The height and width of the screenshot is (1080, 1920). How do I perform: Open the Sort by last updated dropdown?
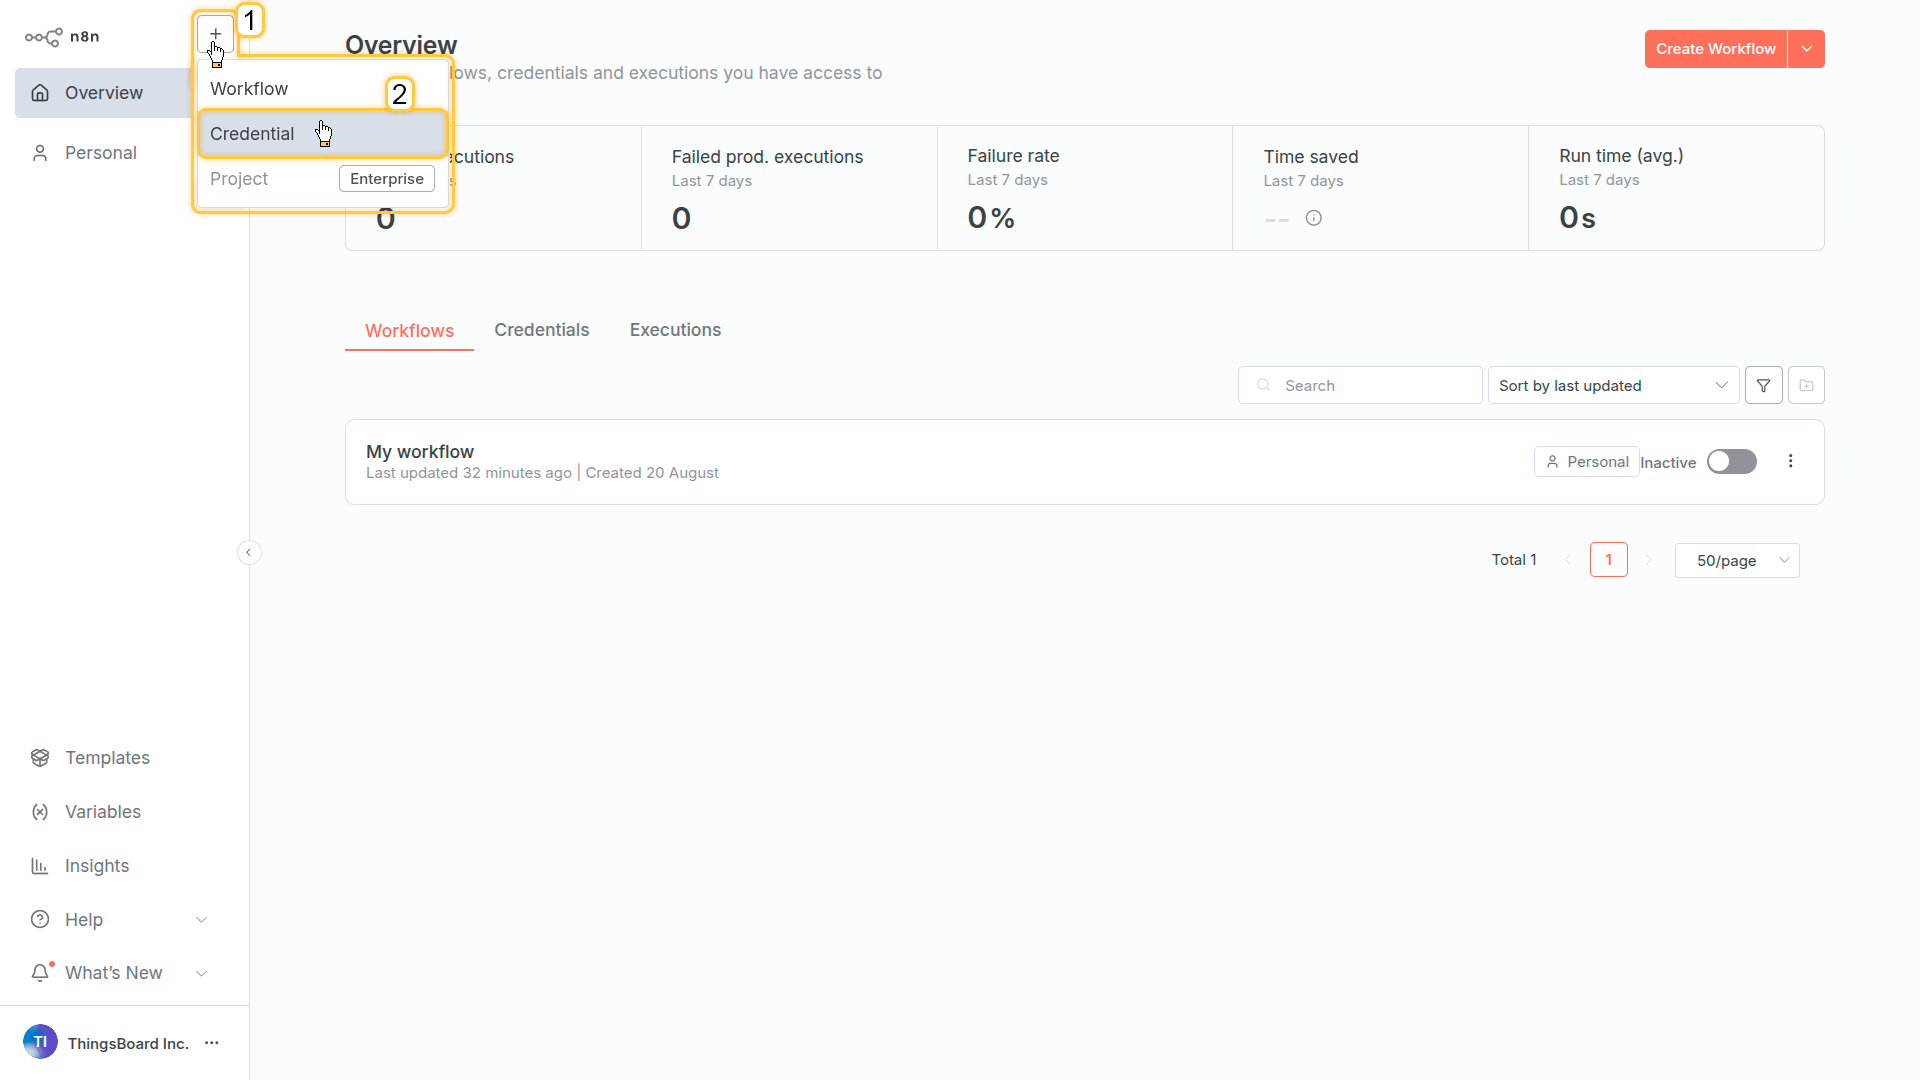[1612, 385]
